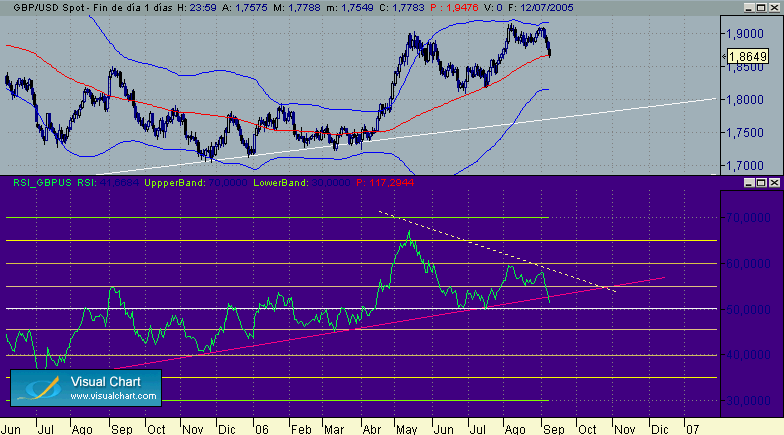Click the '06' year marker on time axis
This screenshot has width=784, height=435.
pos(262,429)
